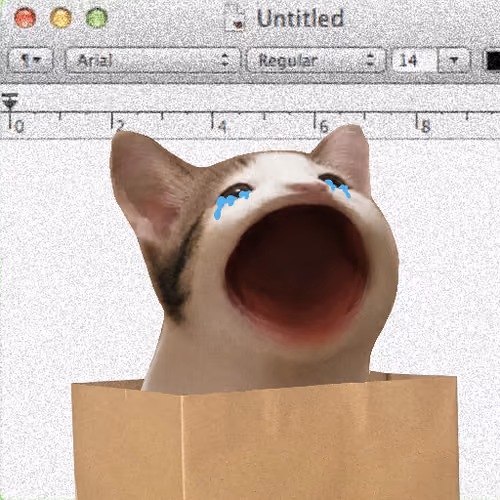Select the indent marker at ruler position 0
The width and height of the screenshot is (500, 500).
click(x=10, y=102)
